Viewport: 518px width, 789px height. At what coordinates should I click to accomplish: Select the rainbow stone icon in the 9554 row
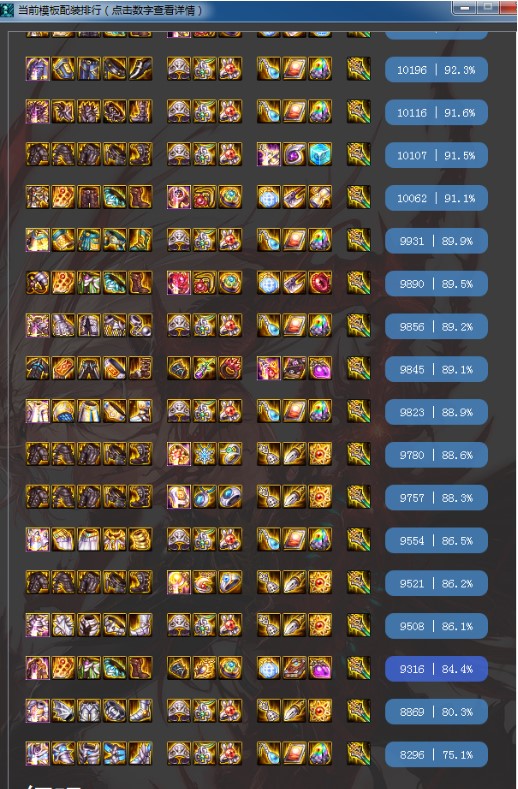[x=320, y=539]
